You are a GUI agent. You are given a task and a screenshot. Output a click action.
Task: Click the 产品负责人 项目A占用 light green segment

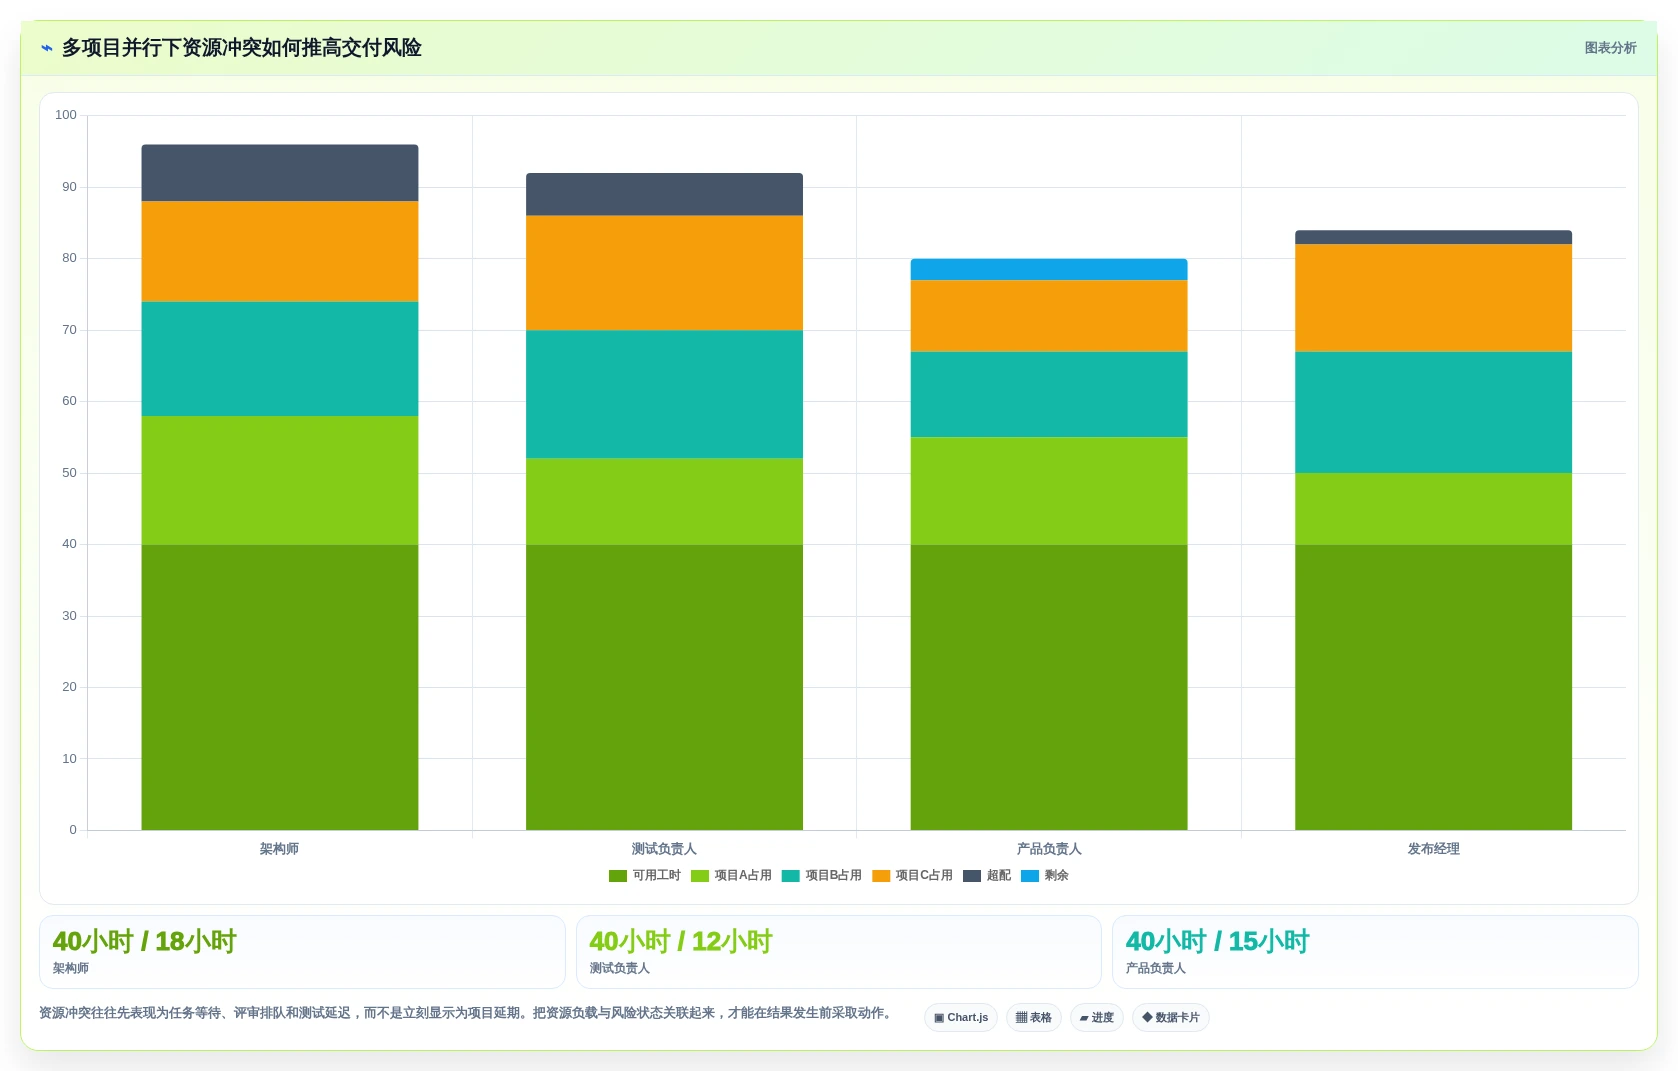point(1049,491)
